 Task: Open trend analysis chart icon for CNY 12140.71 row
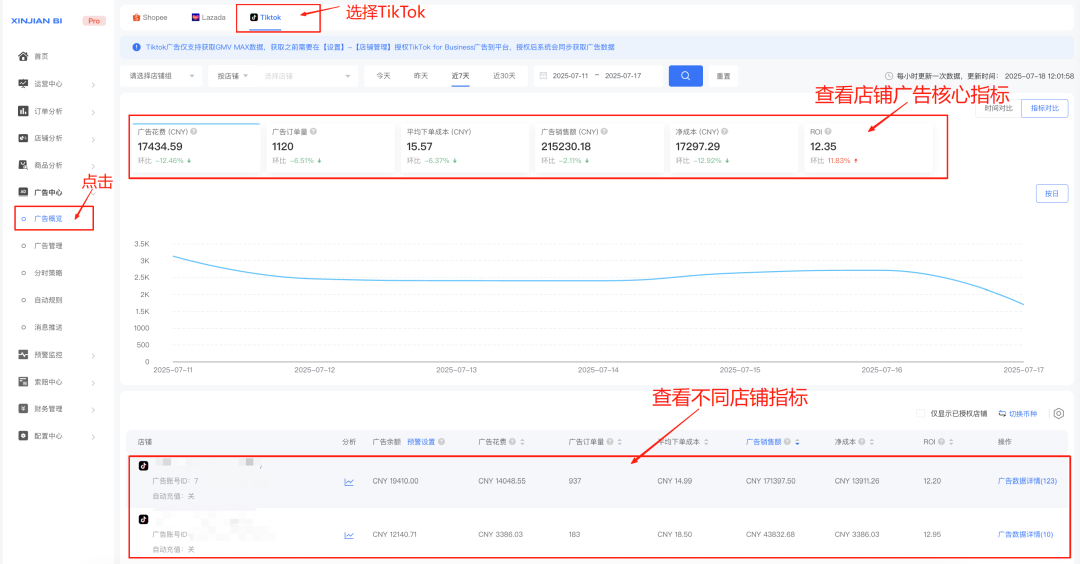point(349,535)
